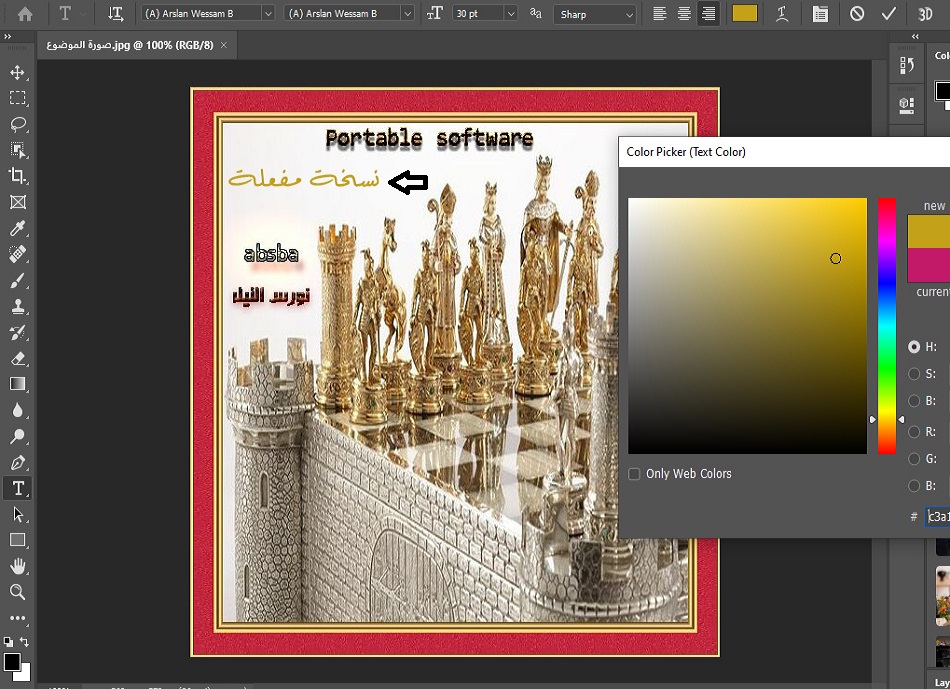Select the Move tool

pyautogui.click(x=17, y=72)
